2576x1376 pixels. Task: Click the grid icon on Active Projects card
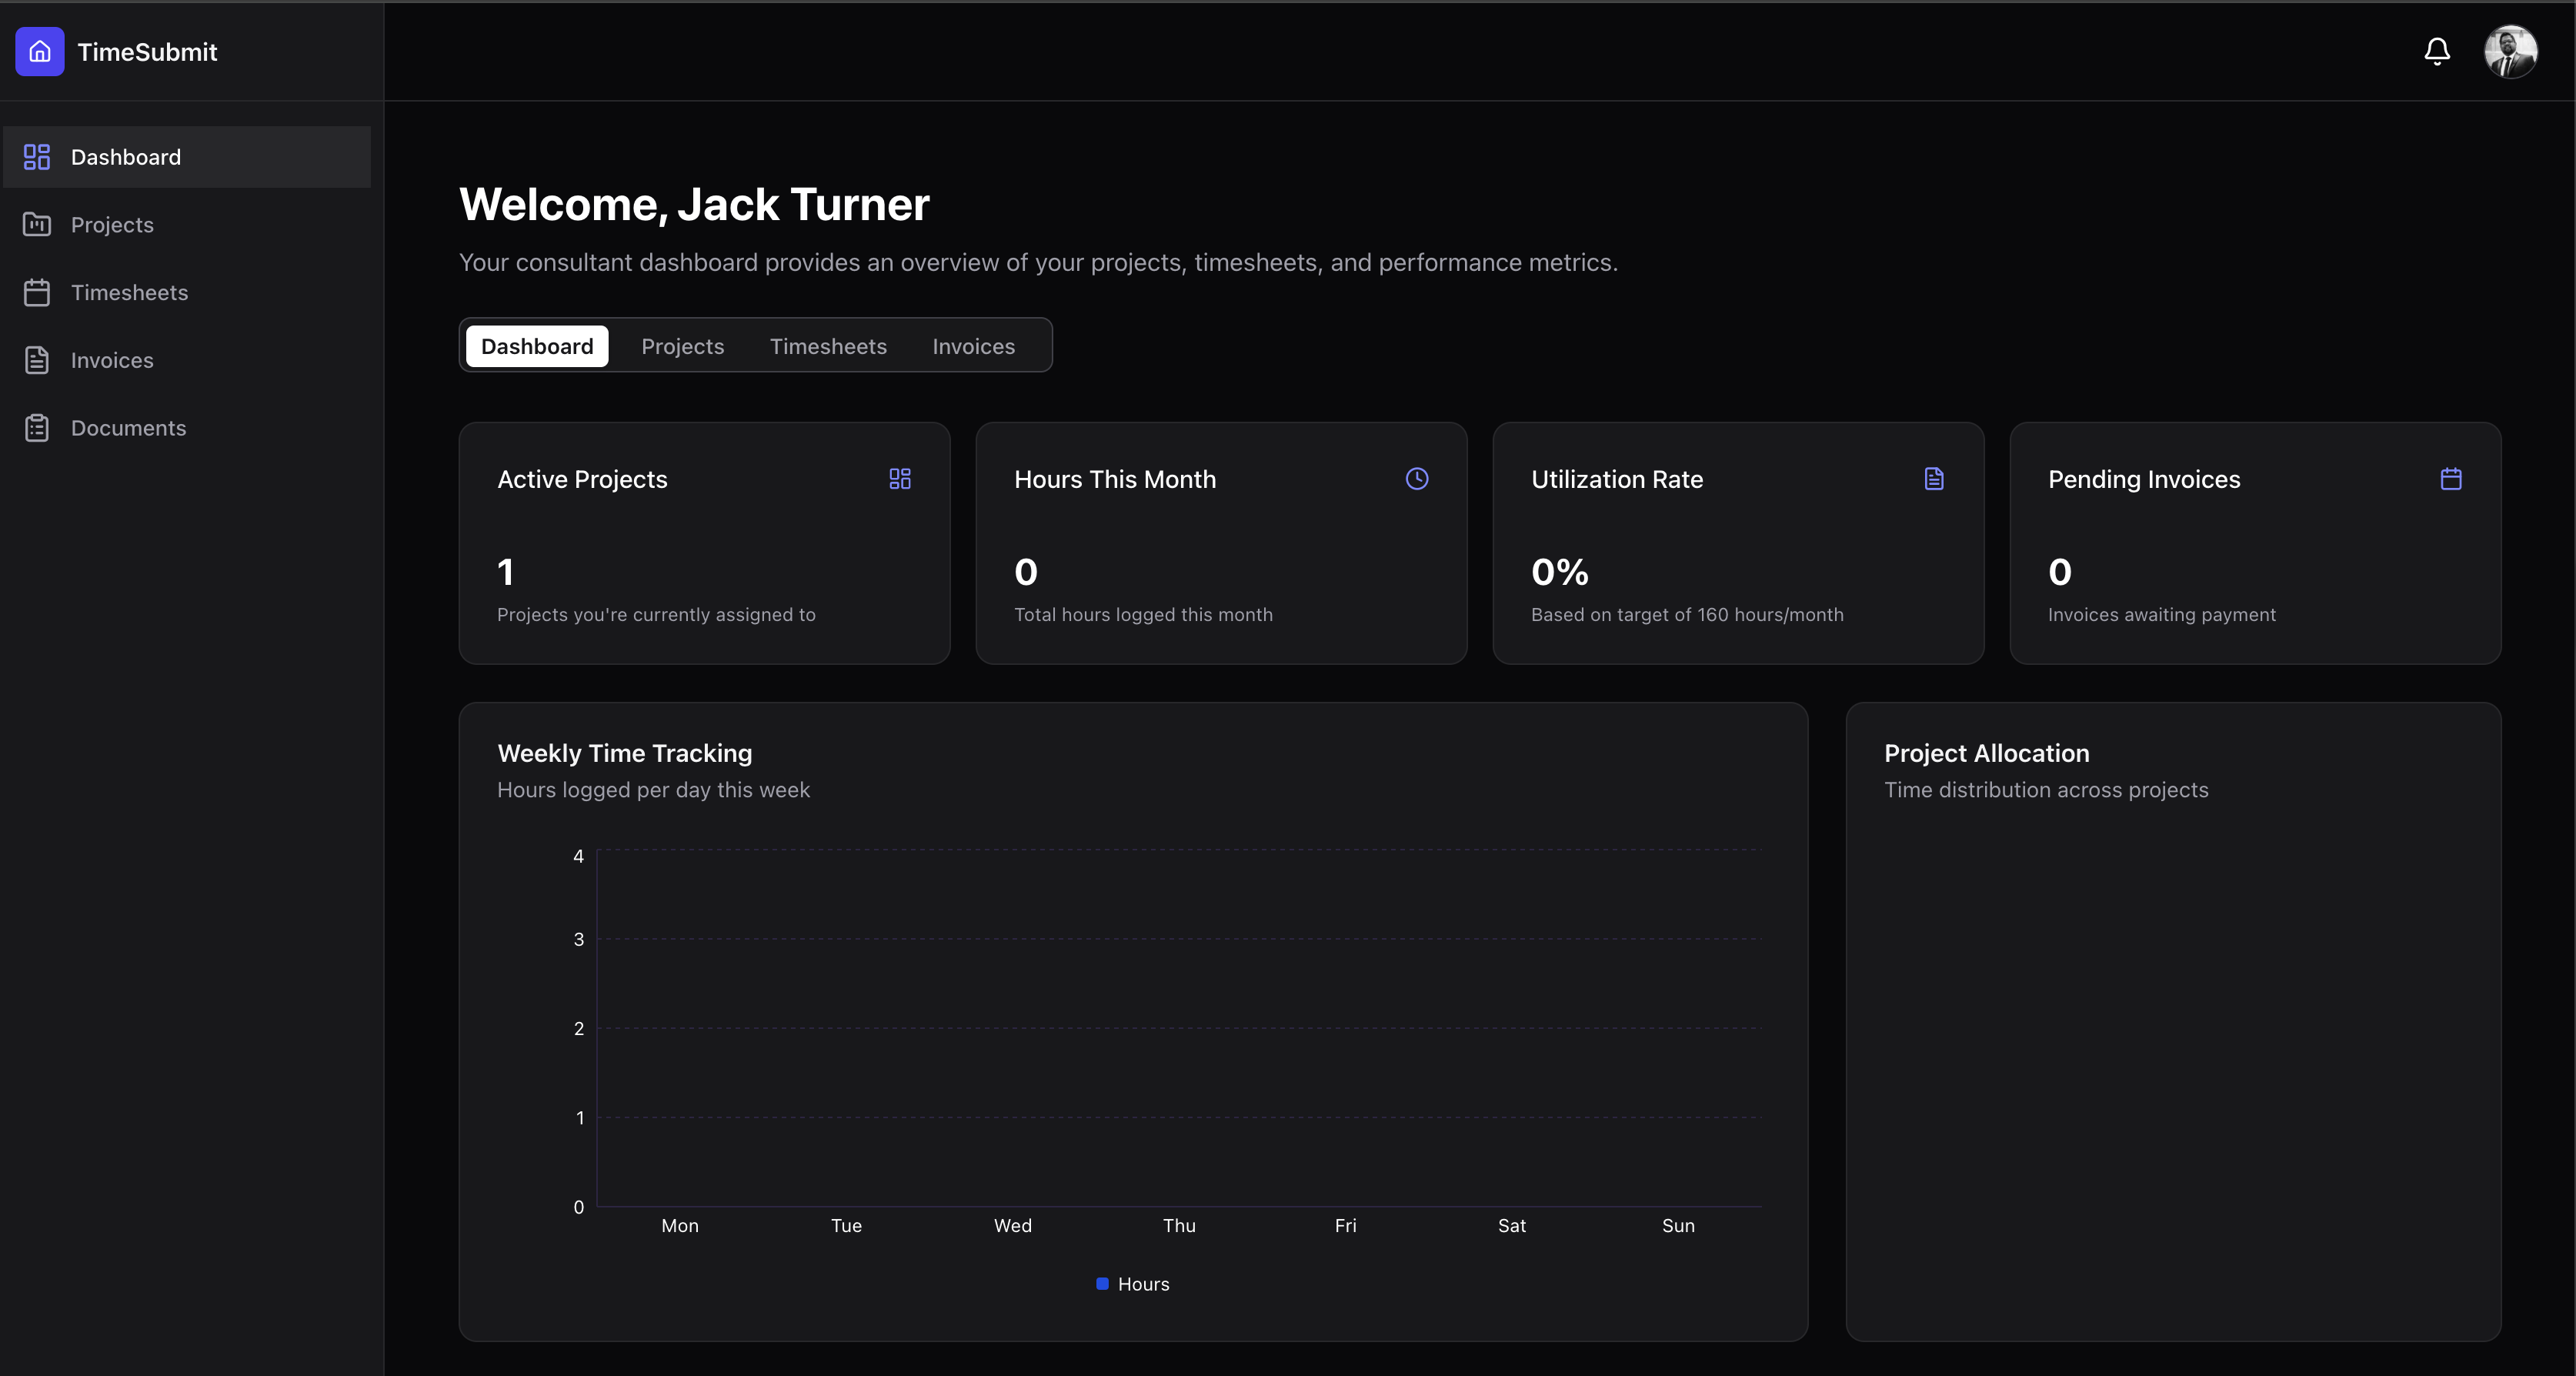899,479
